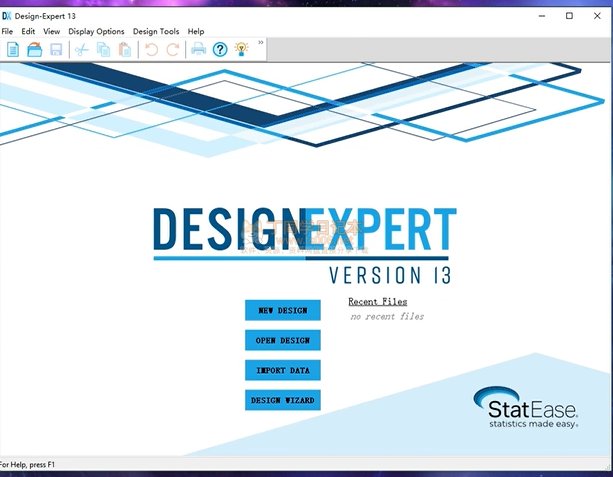Click the New Design file toolbar icon

point(12,49)
